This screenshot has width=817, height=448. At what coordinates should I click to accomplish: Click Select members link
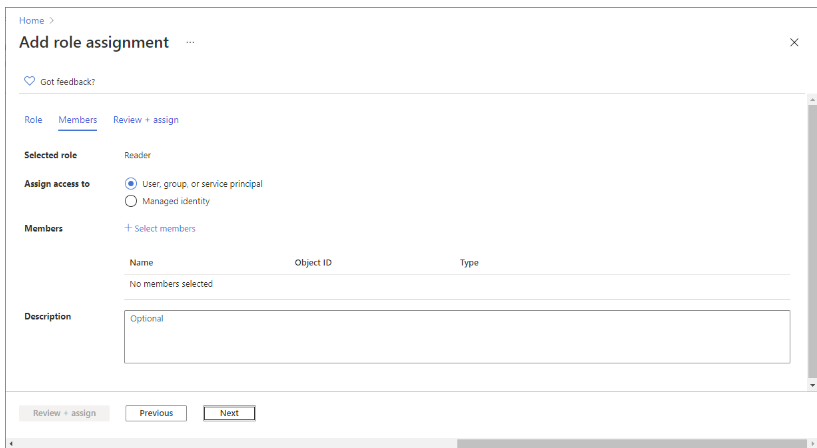point(165,229)
